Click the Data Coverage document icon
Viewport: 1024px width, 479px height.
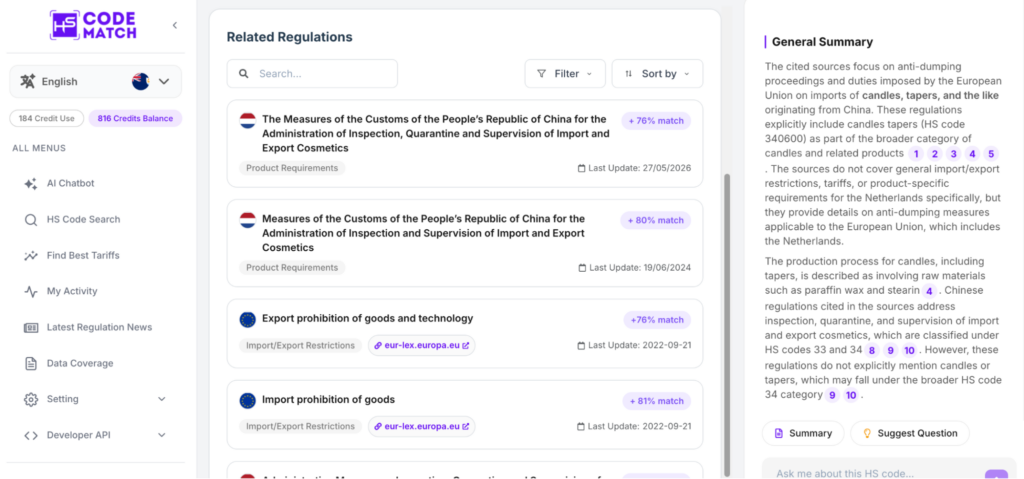(31, 363)
